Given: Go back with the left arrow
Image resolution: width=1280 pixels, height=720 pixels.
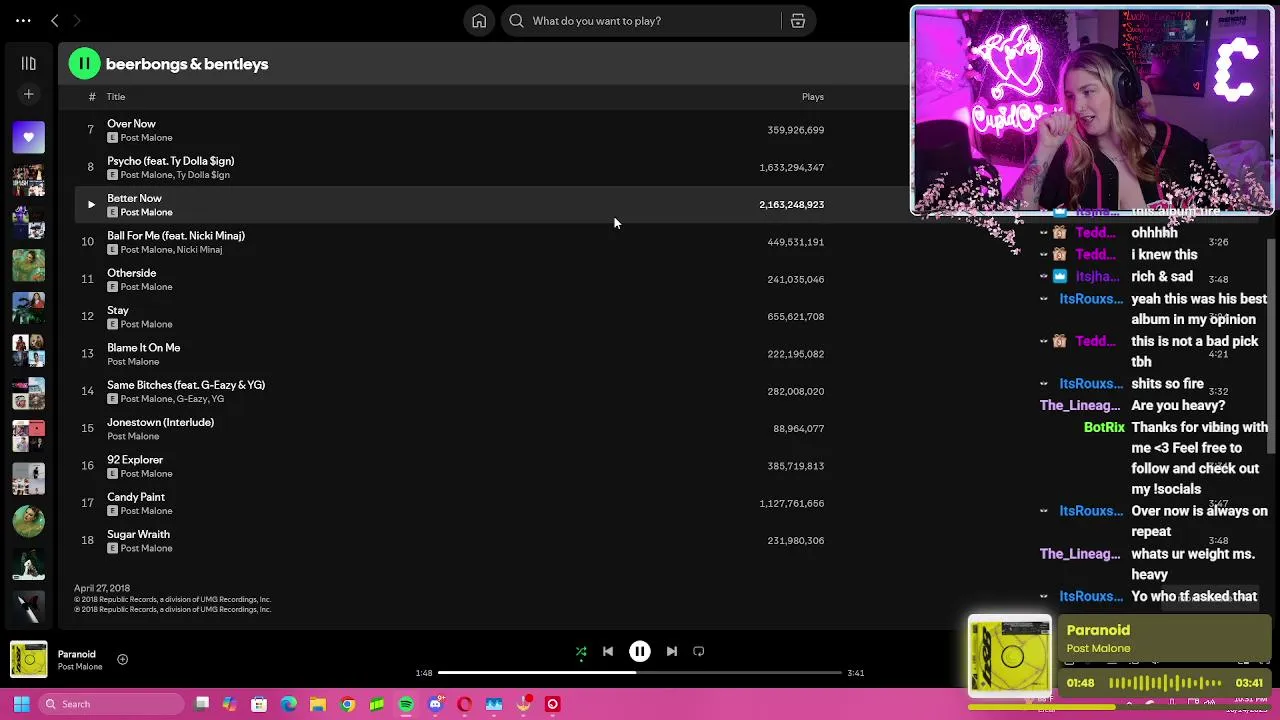Looking at the screenshot, I should tap(55, 20).
